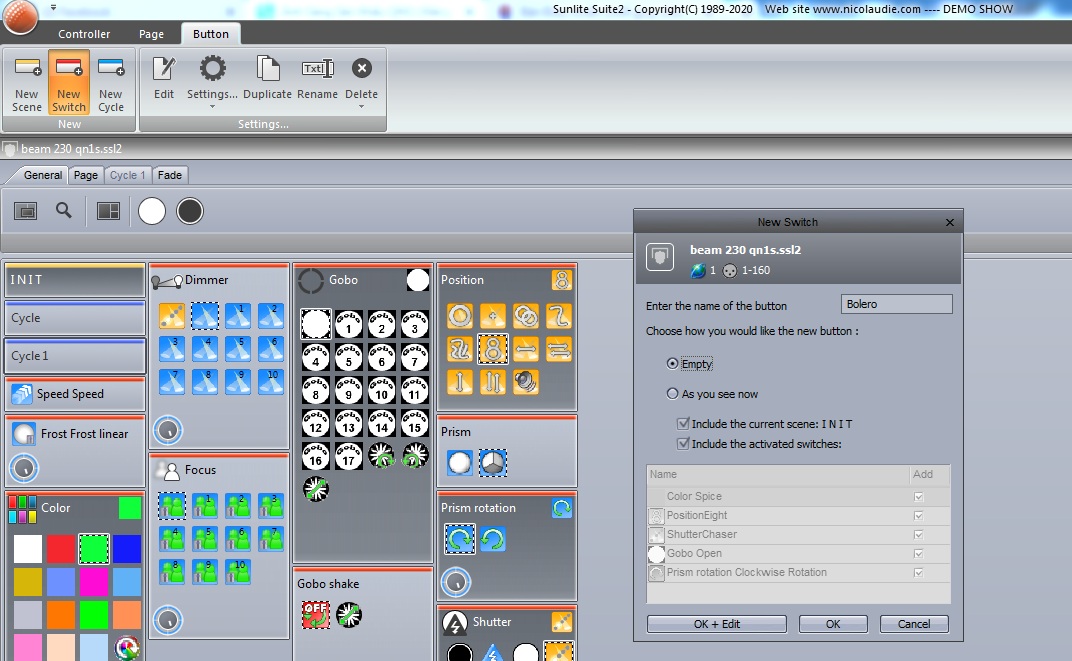Click the OFF gobo shake icon
Viewport: 1072px width, 661px height.
(316, 615)
